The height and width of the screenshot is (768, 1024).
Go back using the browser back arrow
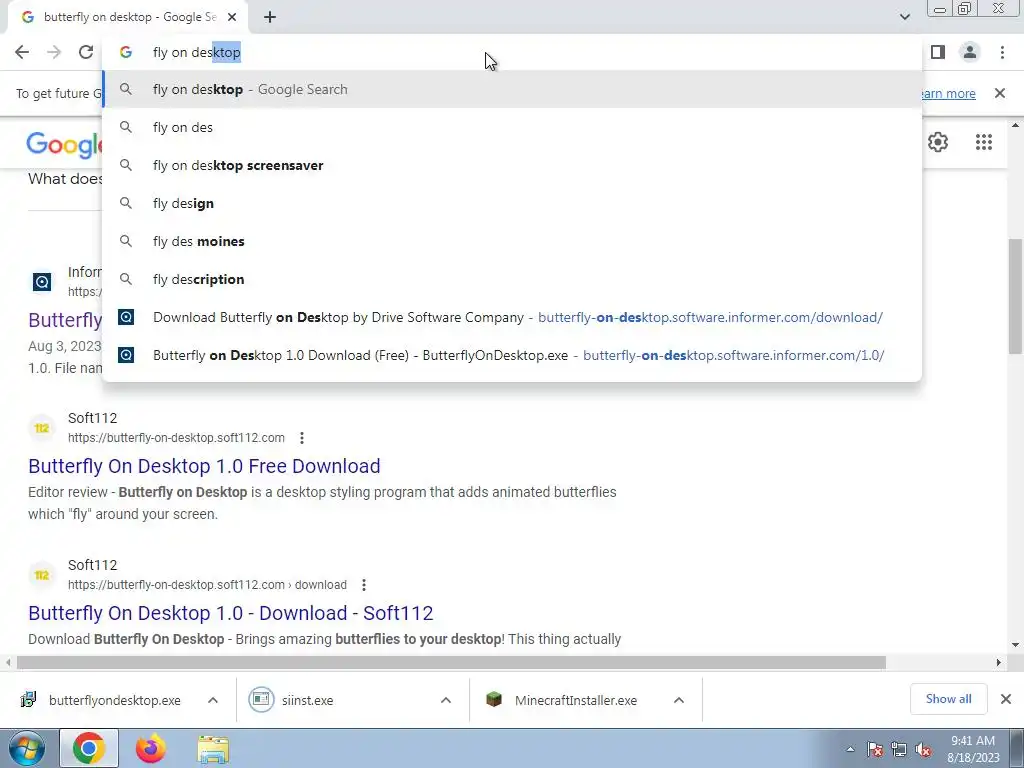[22, 52]
